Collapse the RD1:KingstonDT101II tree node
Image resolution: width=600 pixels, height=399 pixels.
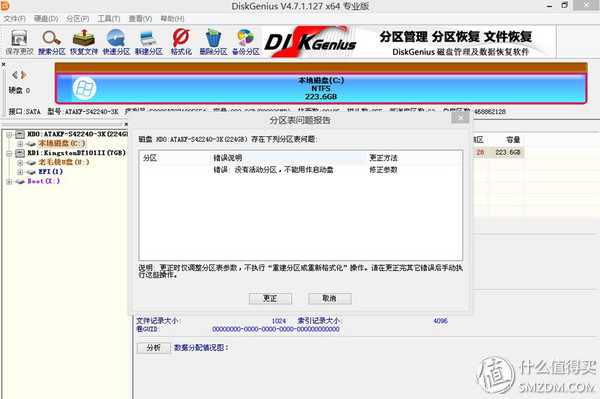click(x=9, y=153)
